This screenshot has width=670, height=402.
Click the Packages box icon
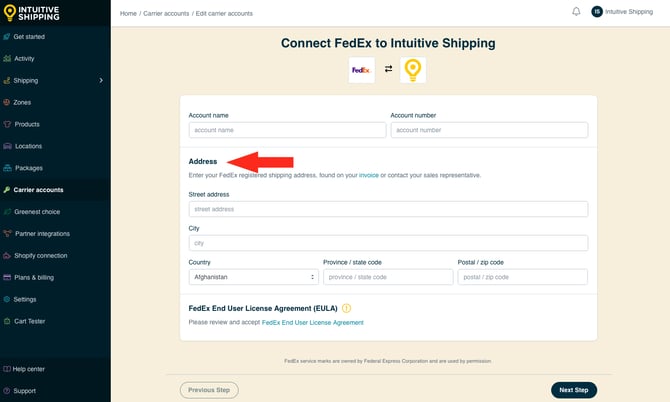7,168
